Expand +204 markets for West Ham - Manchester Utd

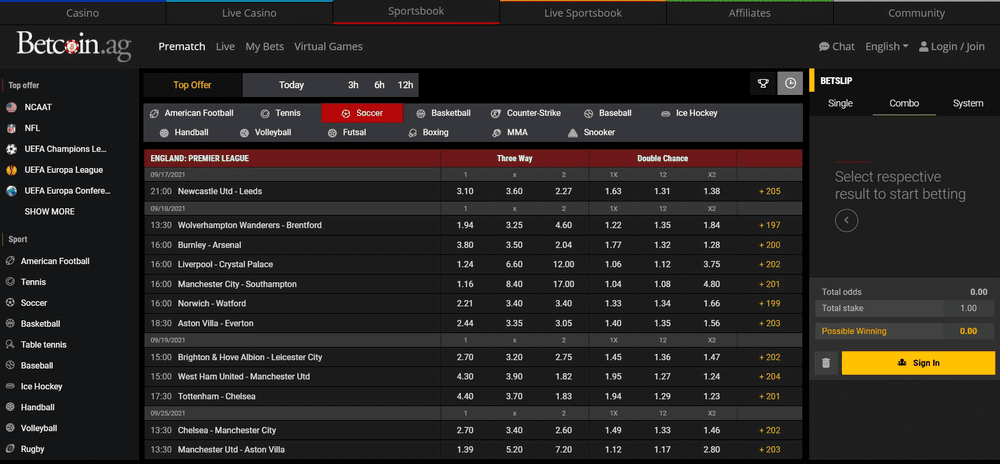769,377
